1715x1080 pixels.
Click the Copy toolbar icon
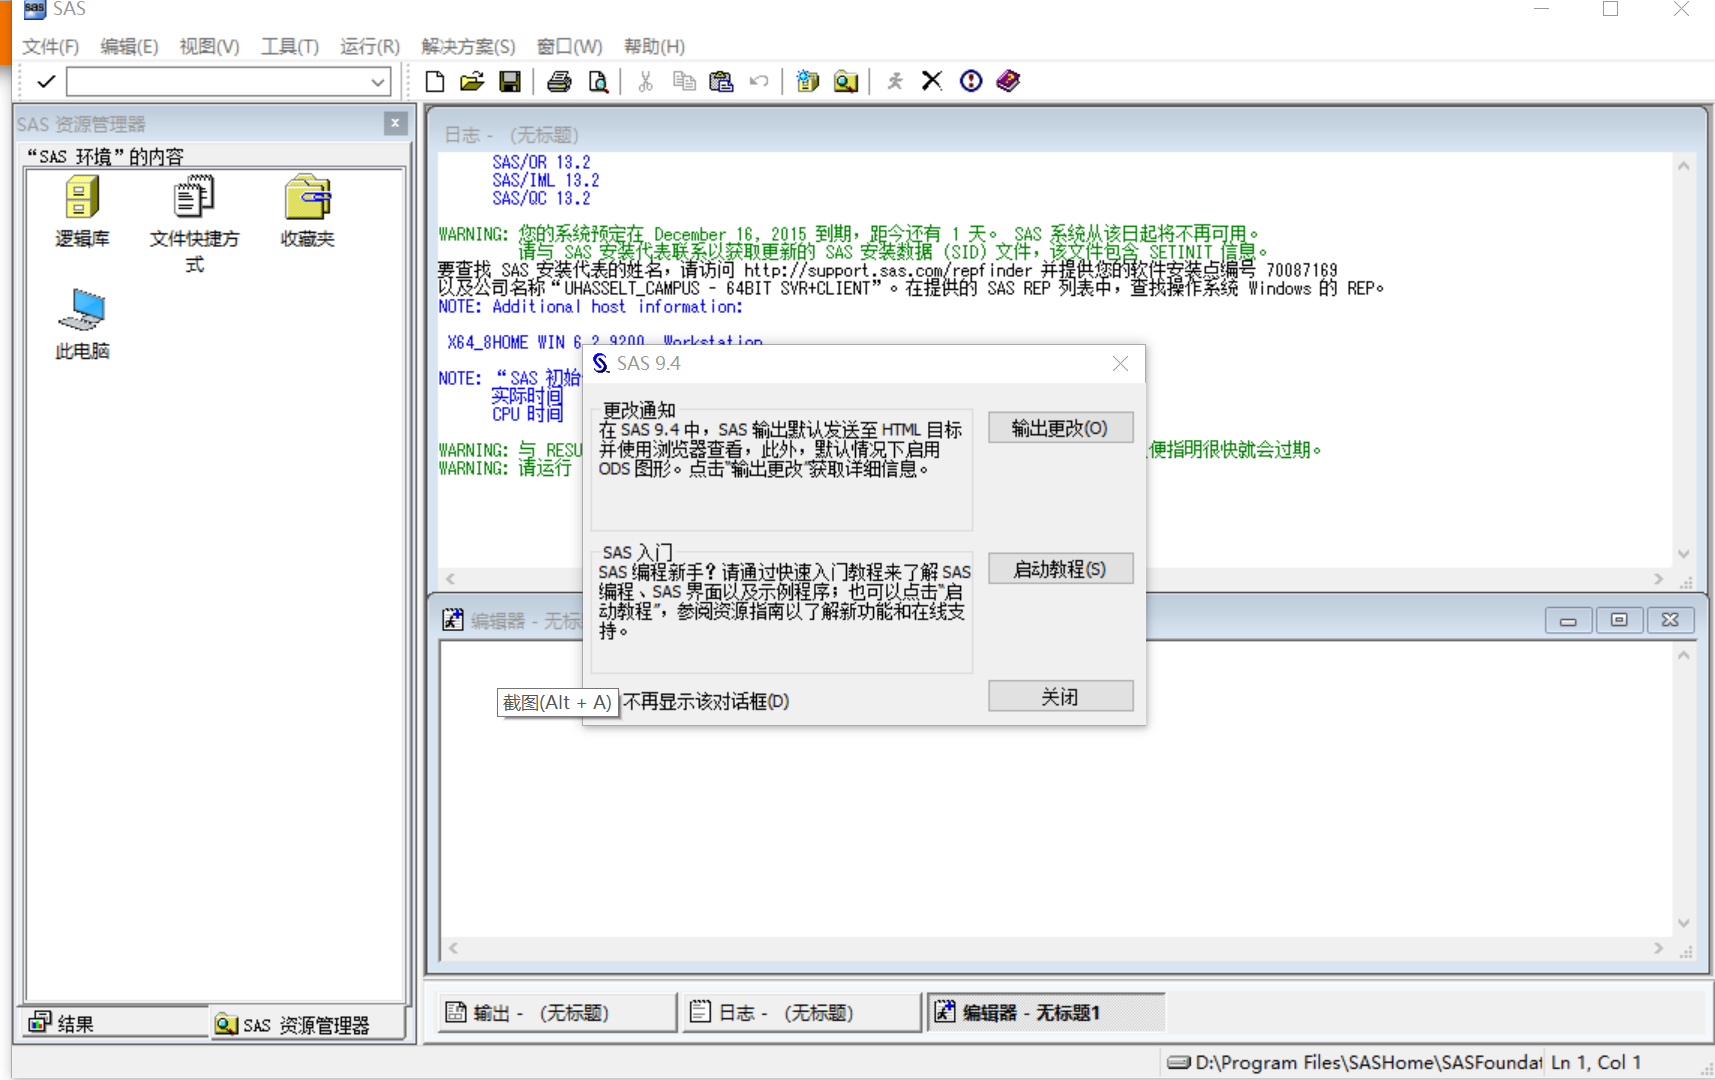coord(684,81)
